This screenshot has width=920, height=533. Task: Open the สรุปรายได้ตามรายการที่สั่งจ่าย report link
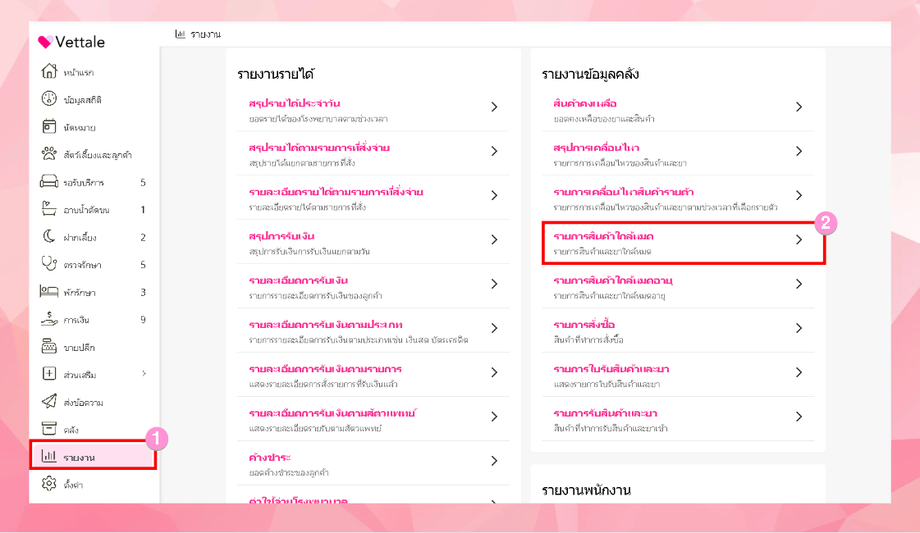[319, 148]
